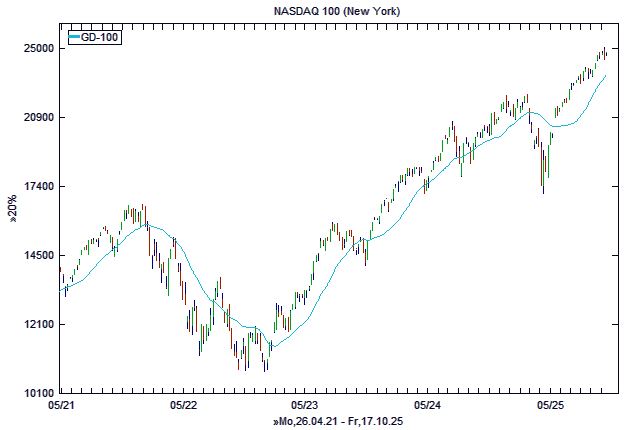
Task: Select the cyan GD-100 legend line swatch
Action: [74, 37]
